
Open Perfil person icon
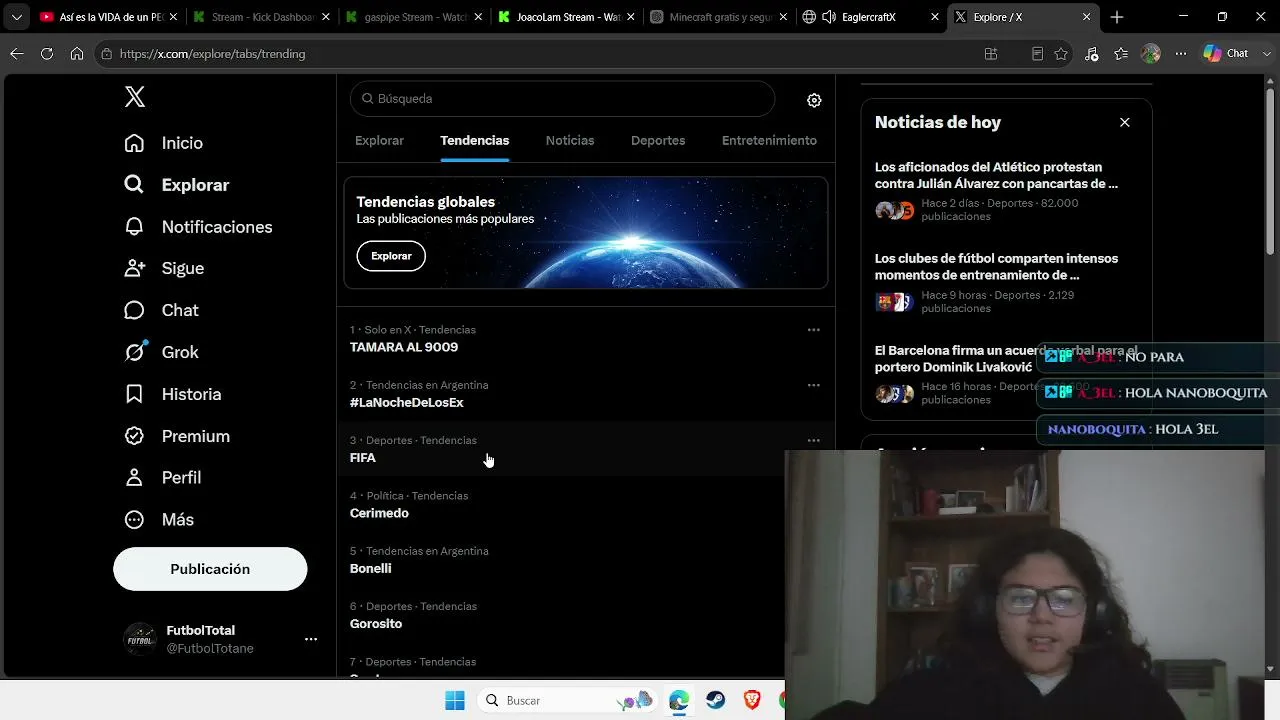tap(134, 478)
